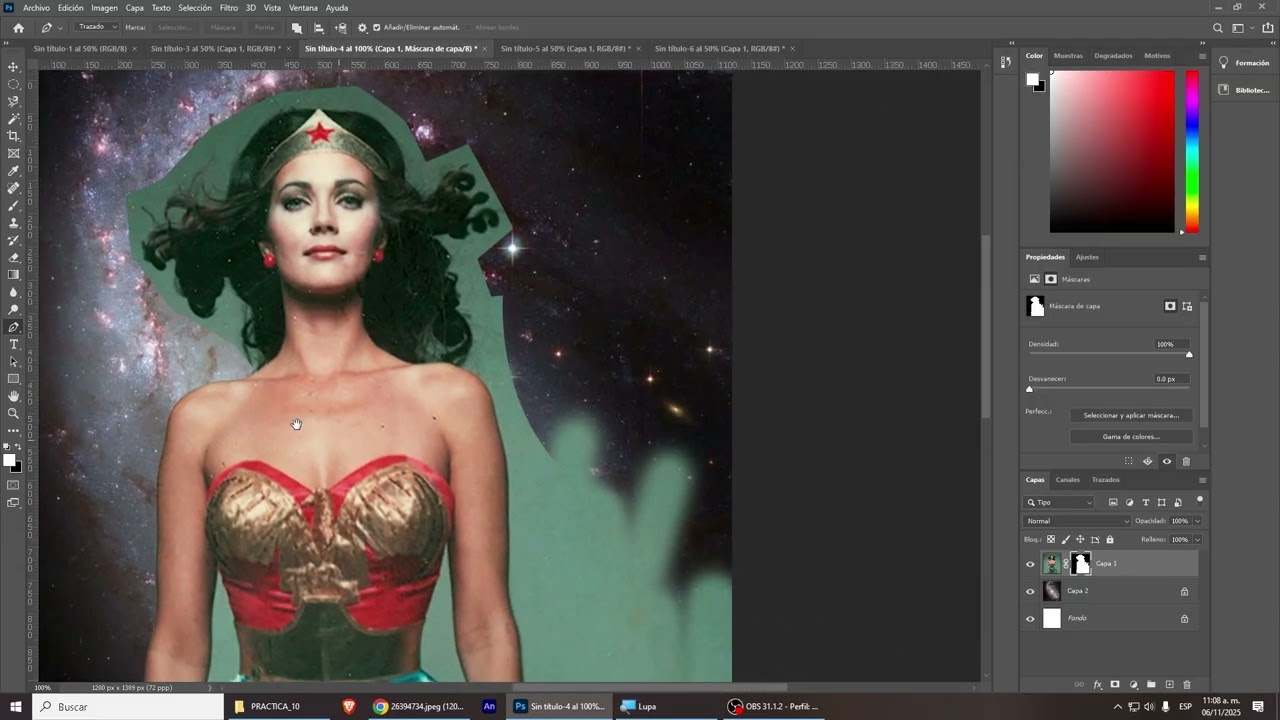Create new adjustment layer icon
The width and height of the screenshot is (1280, 720).
coord(1133,685)
